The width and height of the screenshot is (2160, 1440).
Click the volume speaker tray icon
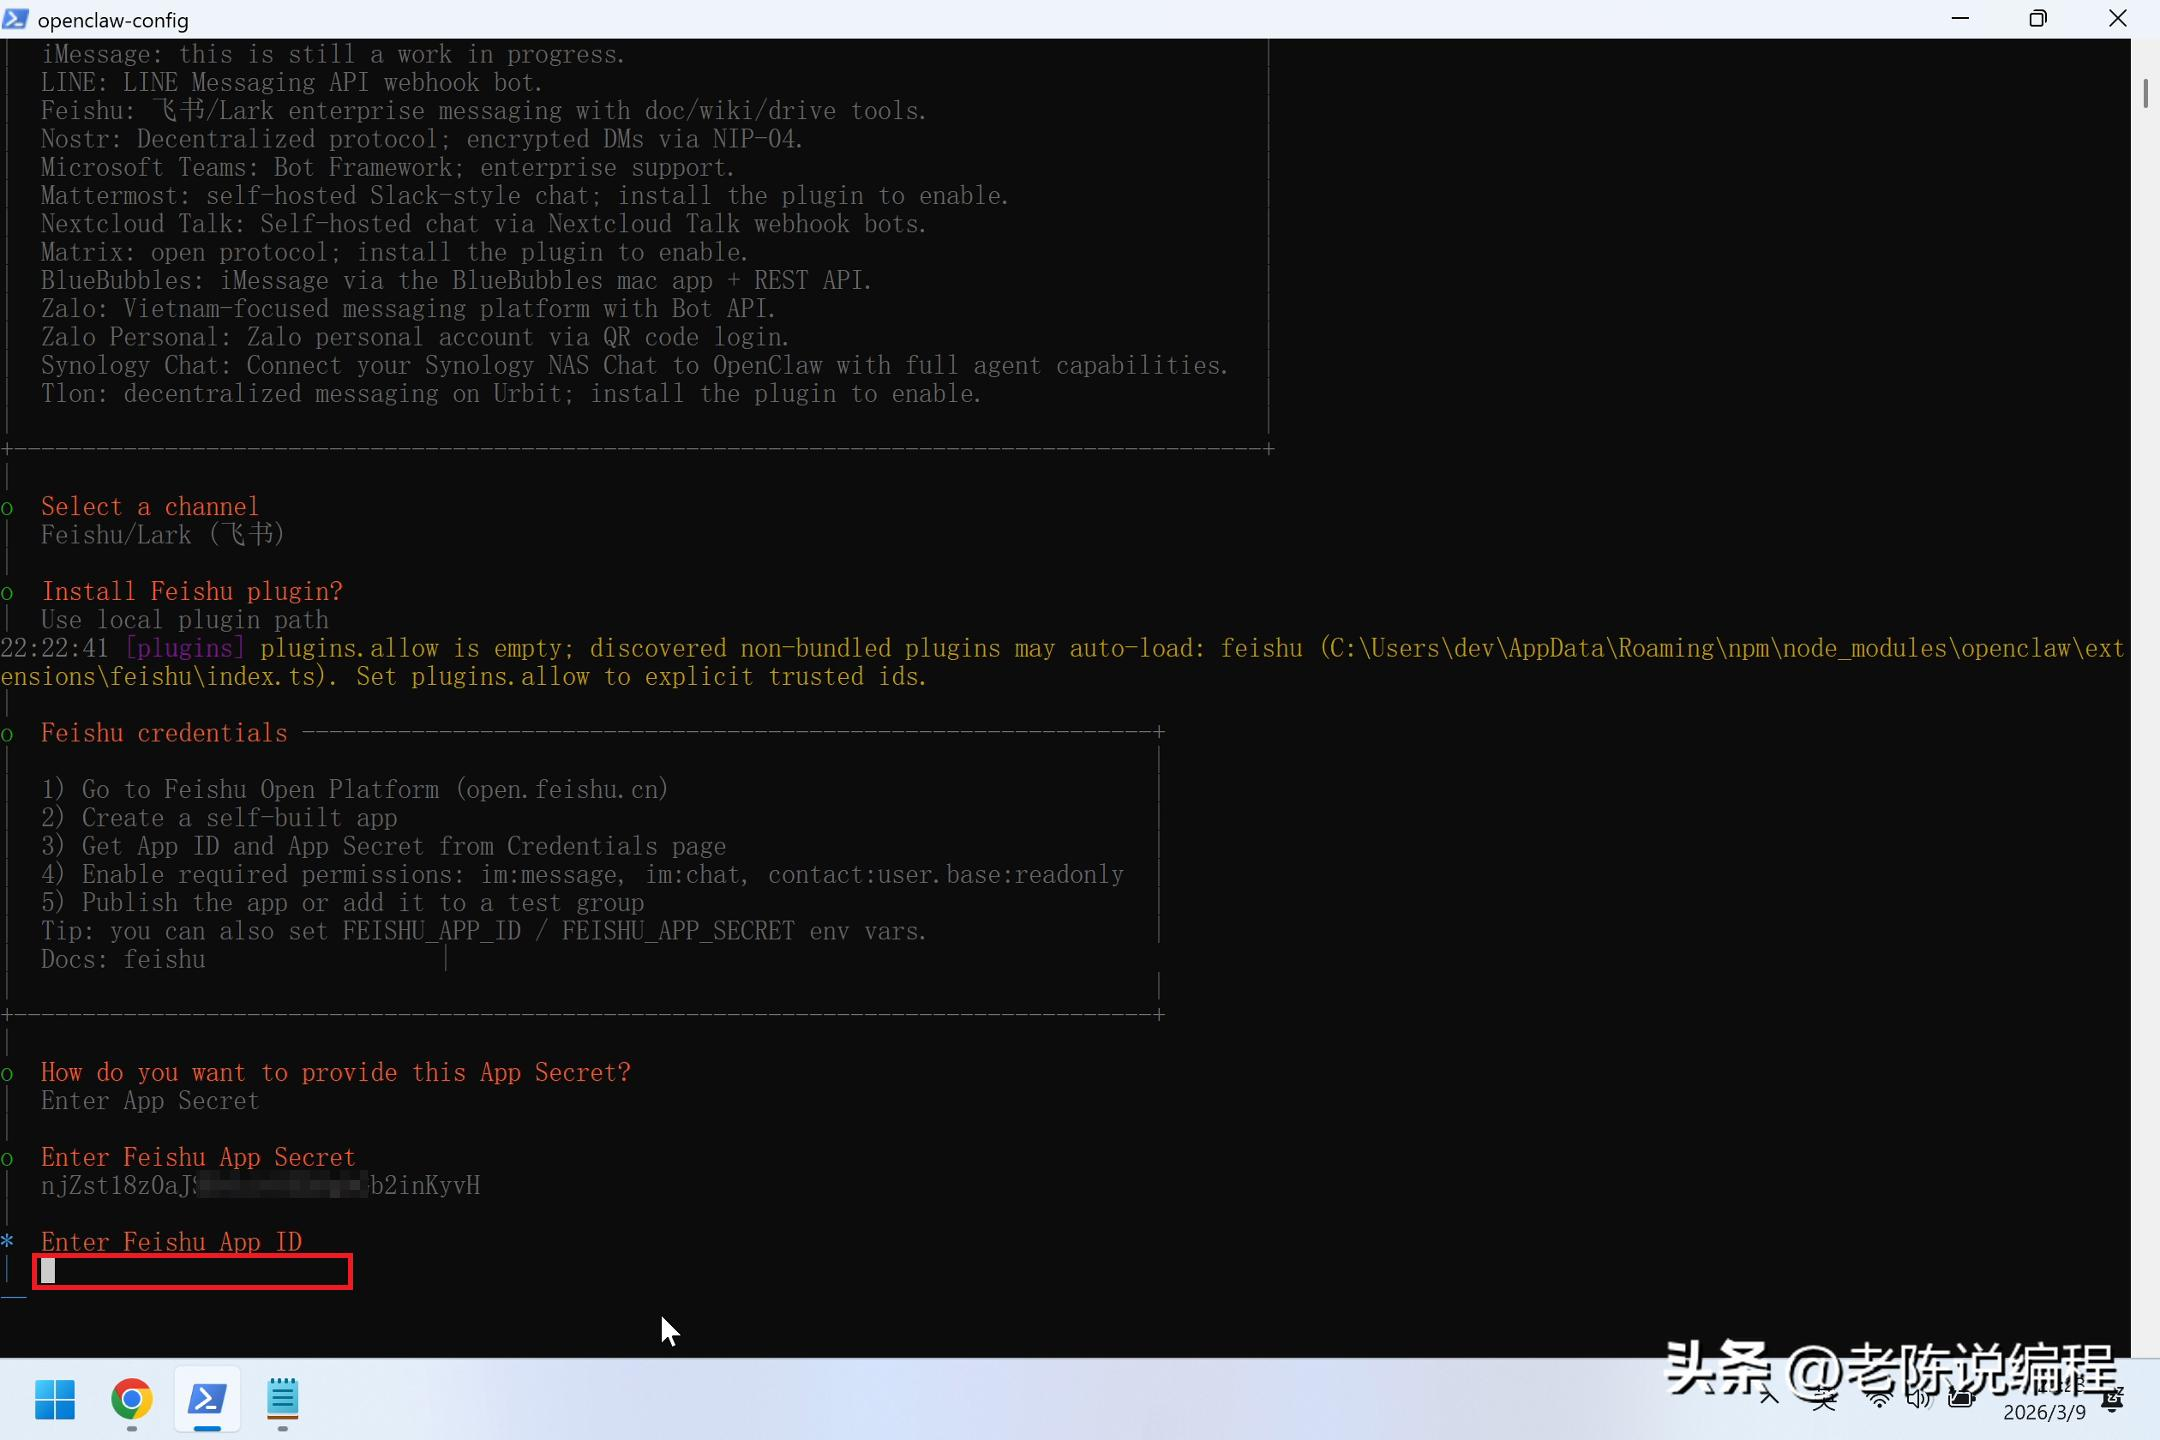1918,1400
